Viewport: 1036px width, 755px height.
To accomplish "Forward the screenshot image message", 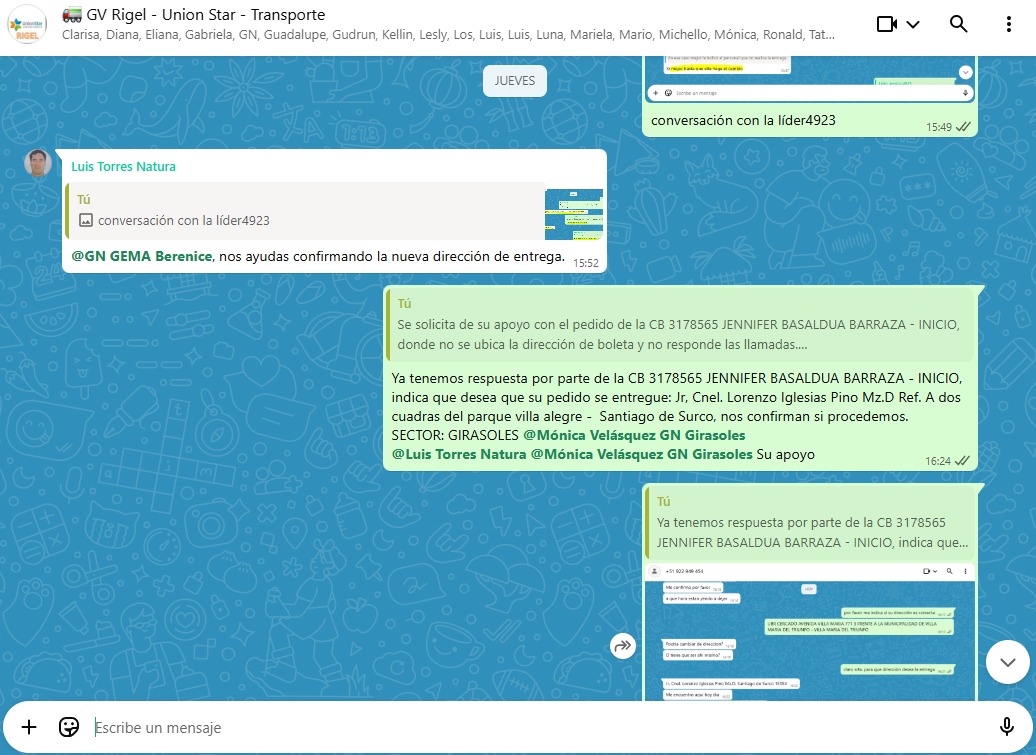I will click(623, 646).
